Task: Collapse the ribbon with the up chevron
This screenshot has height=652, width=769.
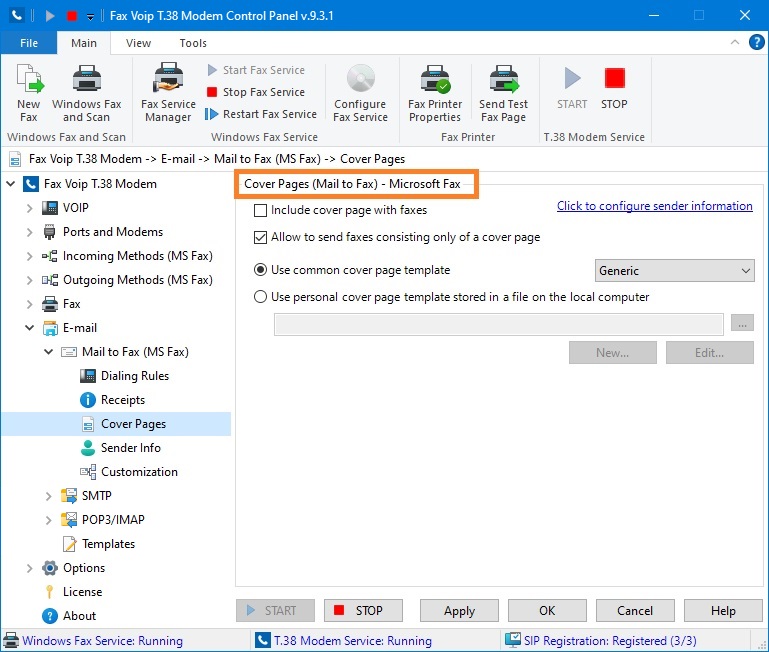Action: tap(735, 42)
